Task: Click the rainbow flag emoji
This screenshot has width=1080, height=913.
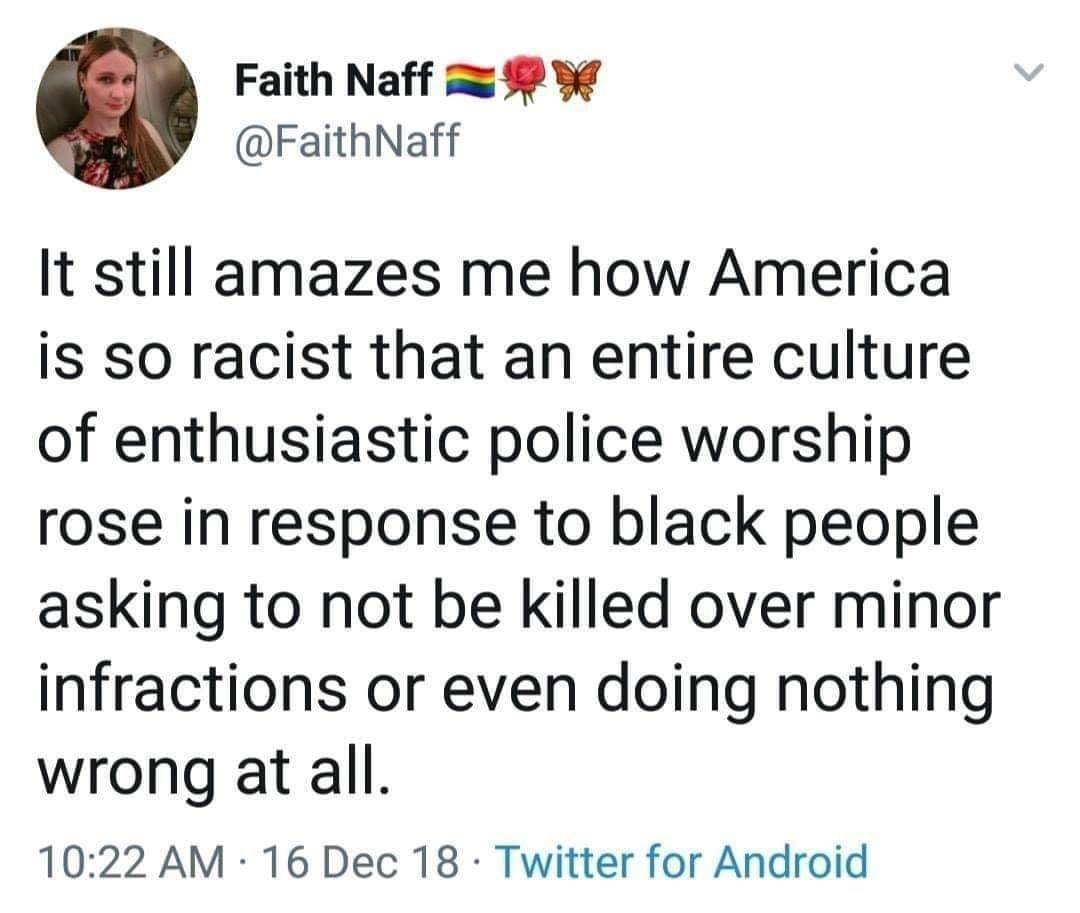Action: tap(472, 81)
